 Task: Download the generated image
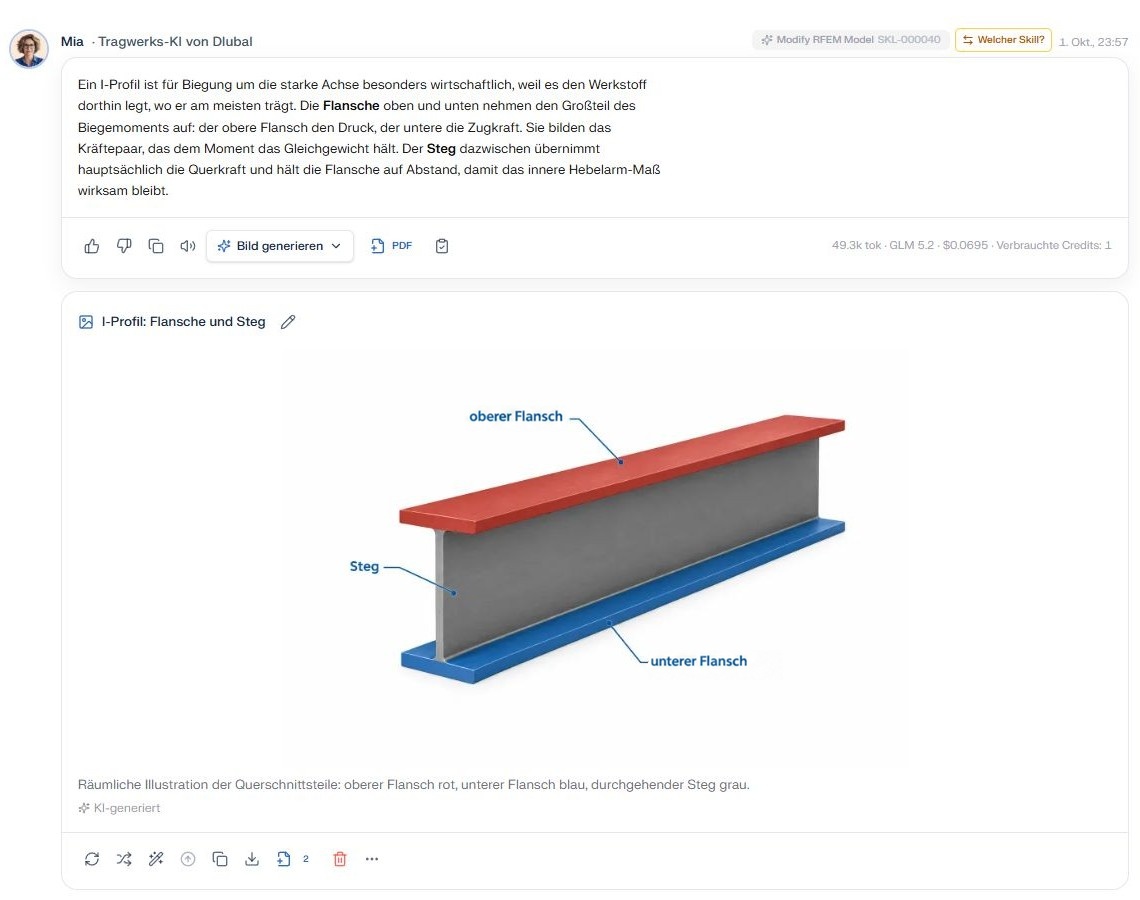click(252, 859)
